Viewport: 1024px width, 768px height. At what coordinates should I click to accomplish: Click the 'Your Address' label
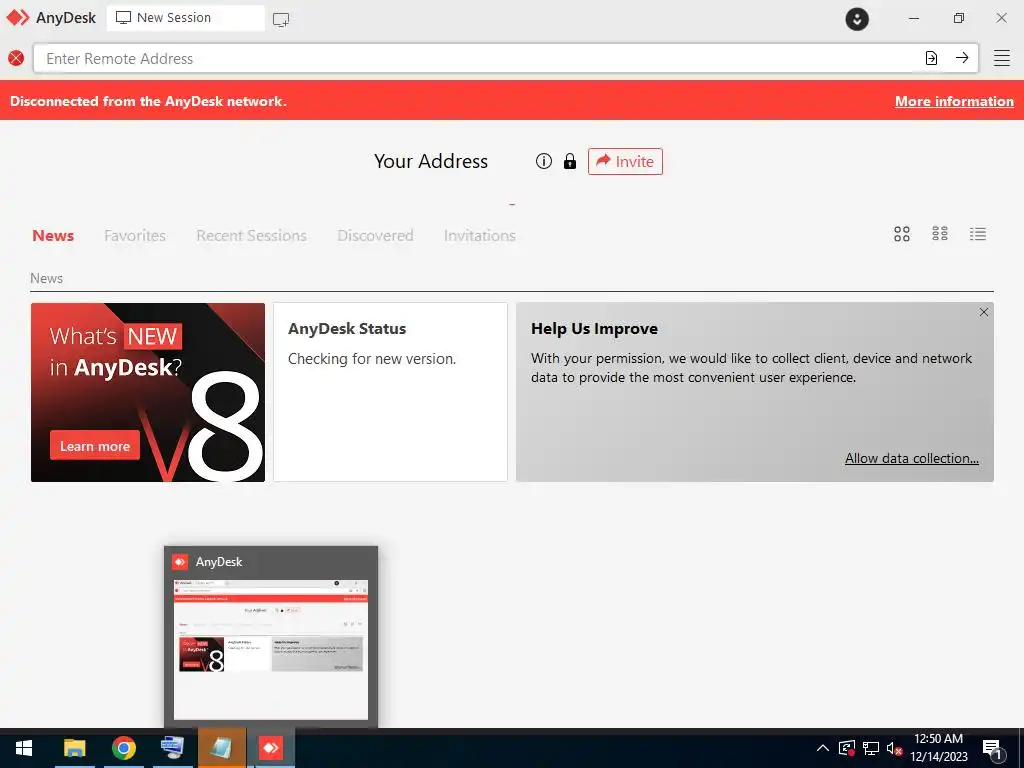coord(430,161)
